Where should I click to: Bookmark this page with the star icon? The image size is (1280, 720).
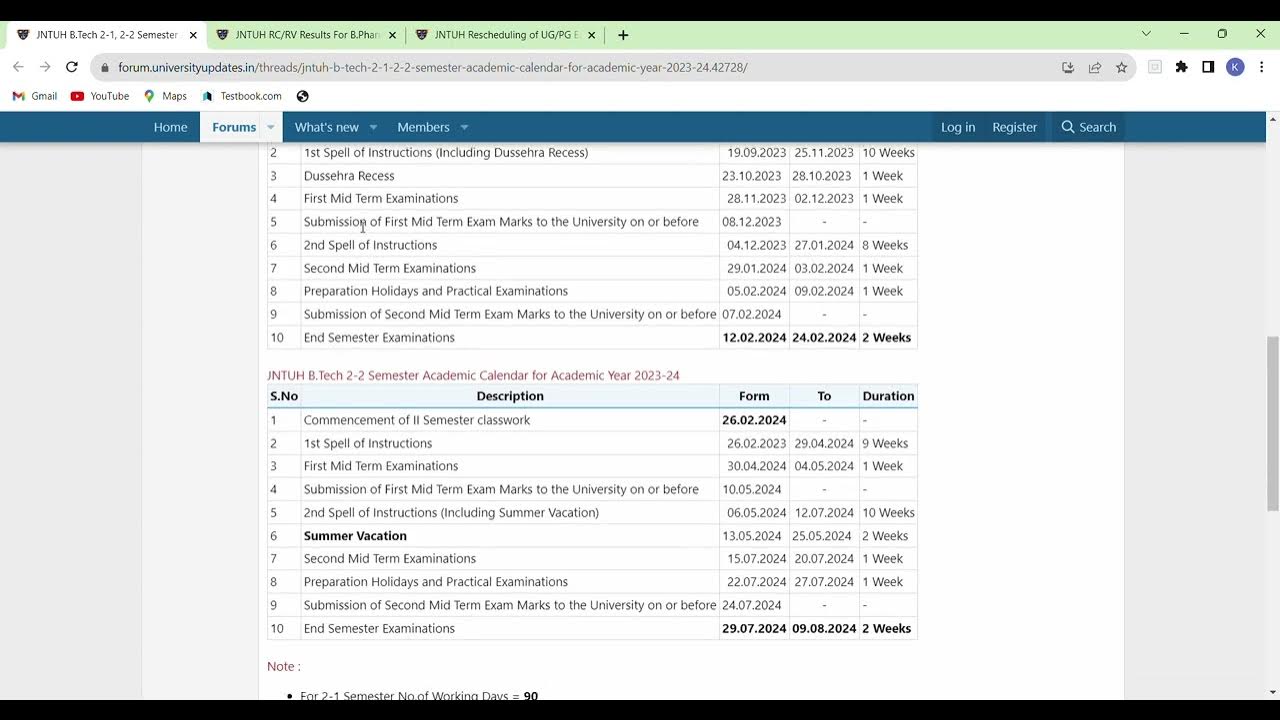point(1122,67)
